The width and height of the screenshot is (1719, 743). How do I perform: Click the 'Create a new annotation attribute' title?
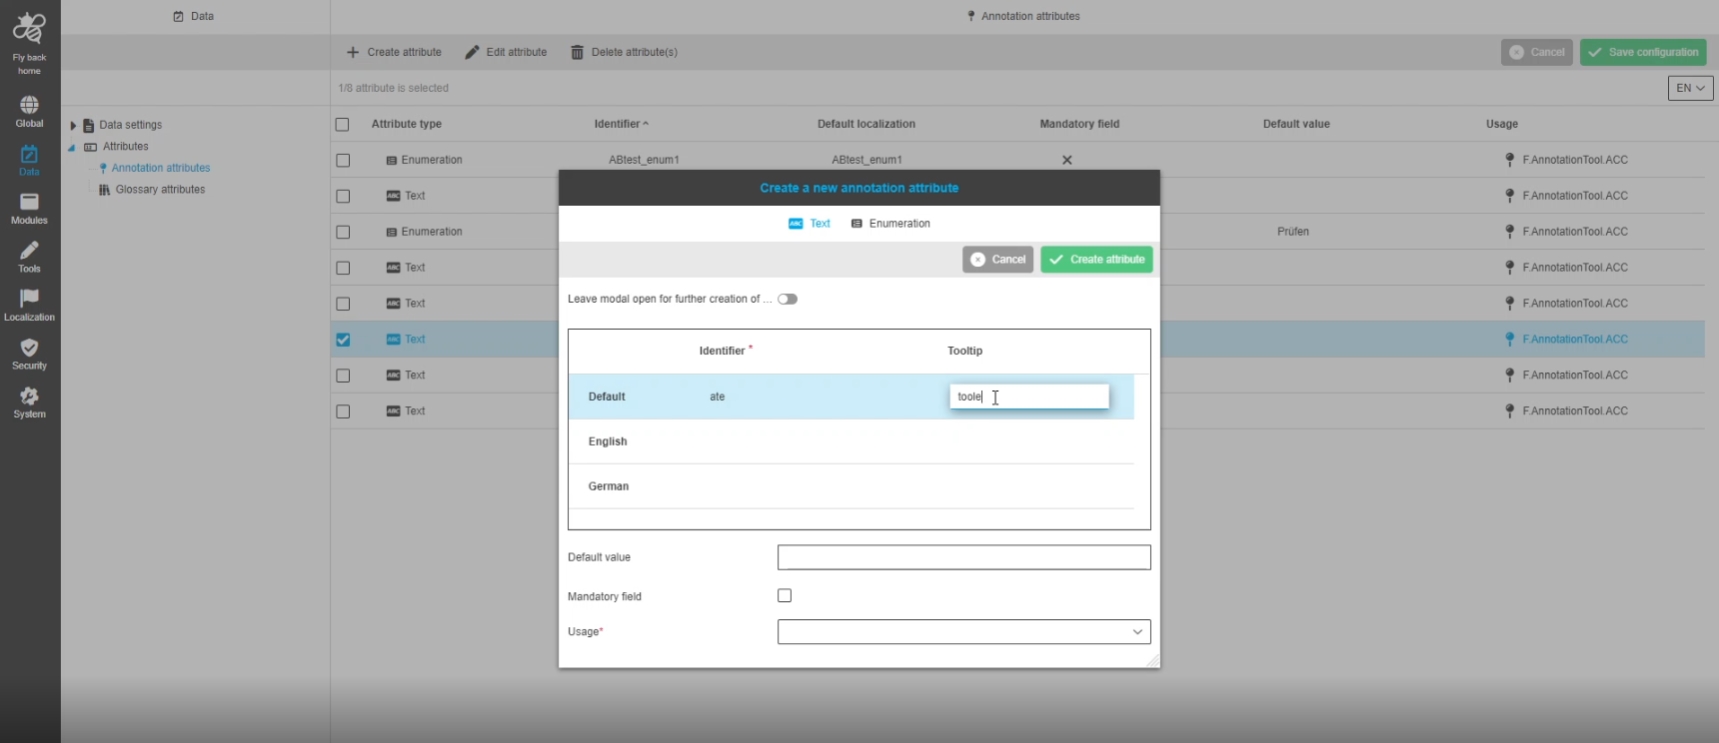point(859,188)
